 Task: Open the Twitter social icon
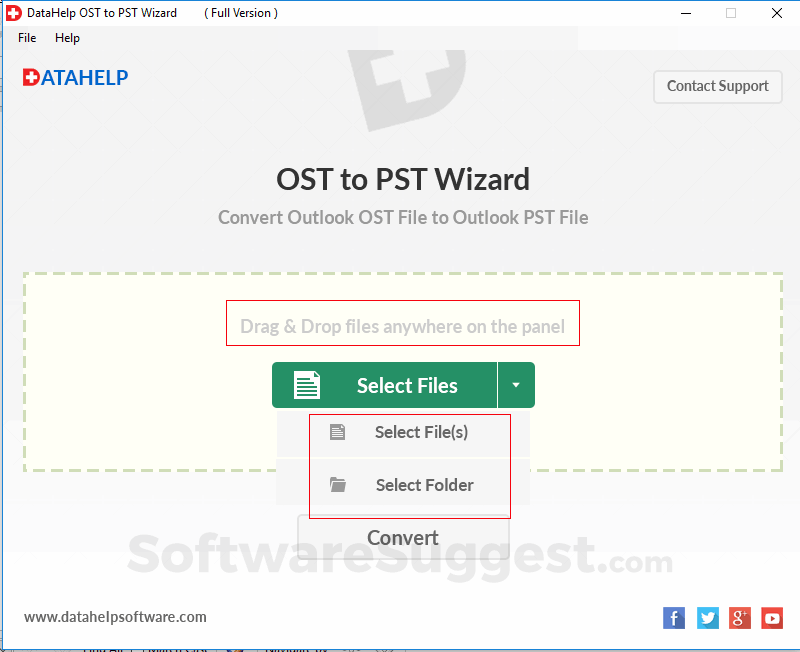[x=708, y=618]
